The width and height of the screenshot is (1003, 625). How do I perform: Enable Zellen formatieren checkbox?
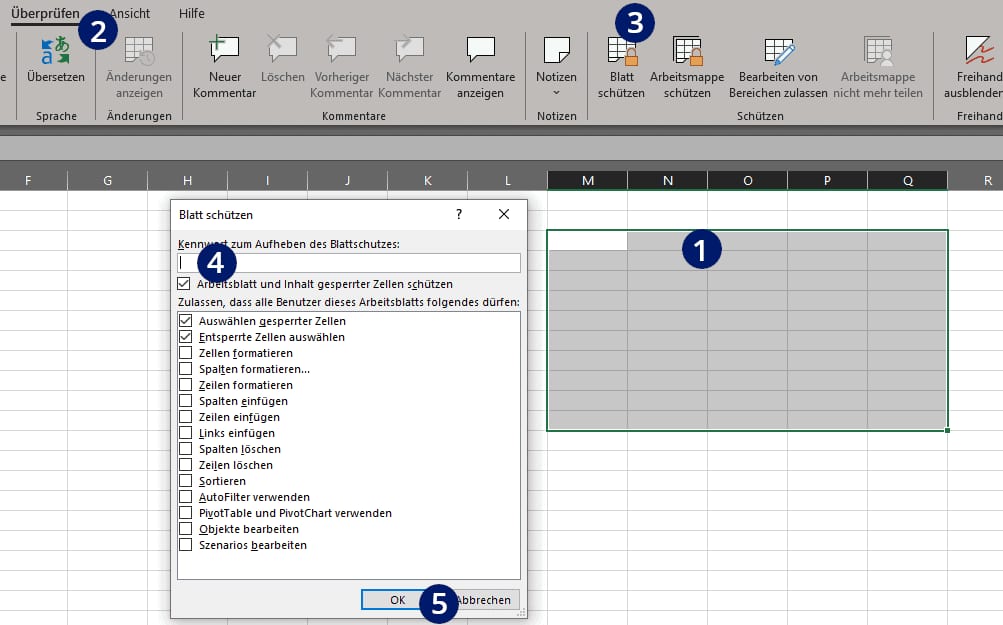tap(186, 352)
